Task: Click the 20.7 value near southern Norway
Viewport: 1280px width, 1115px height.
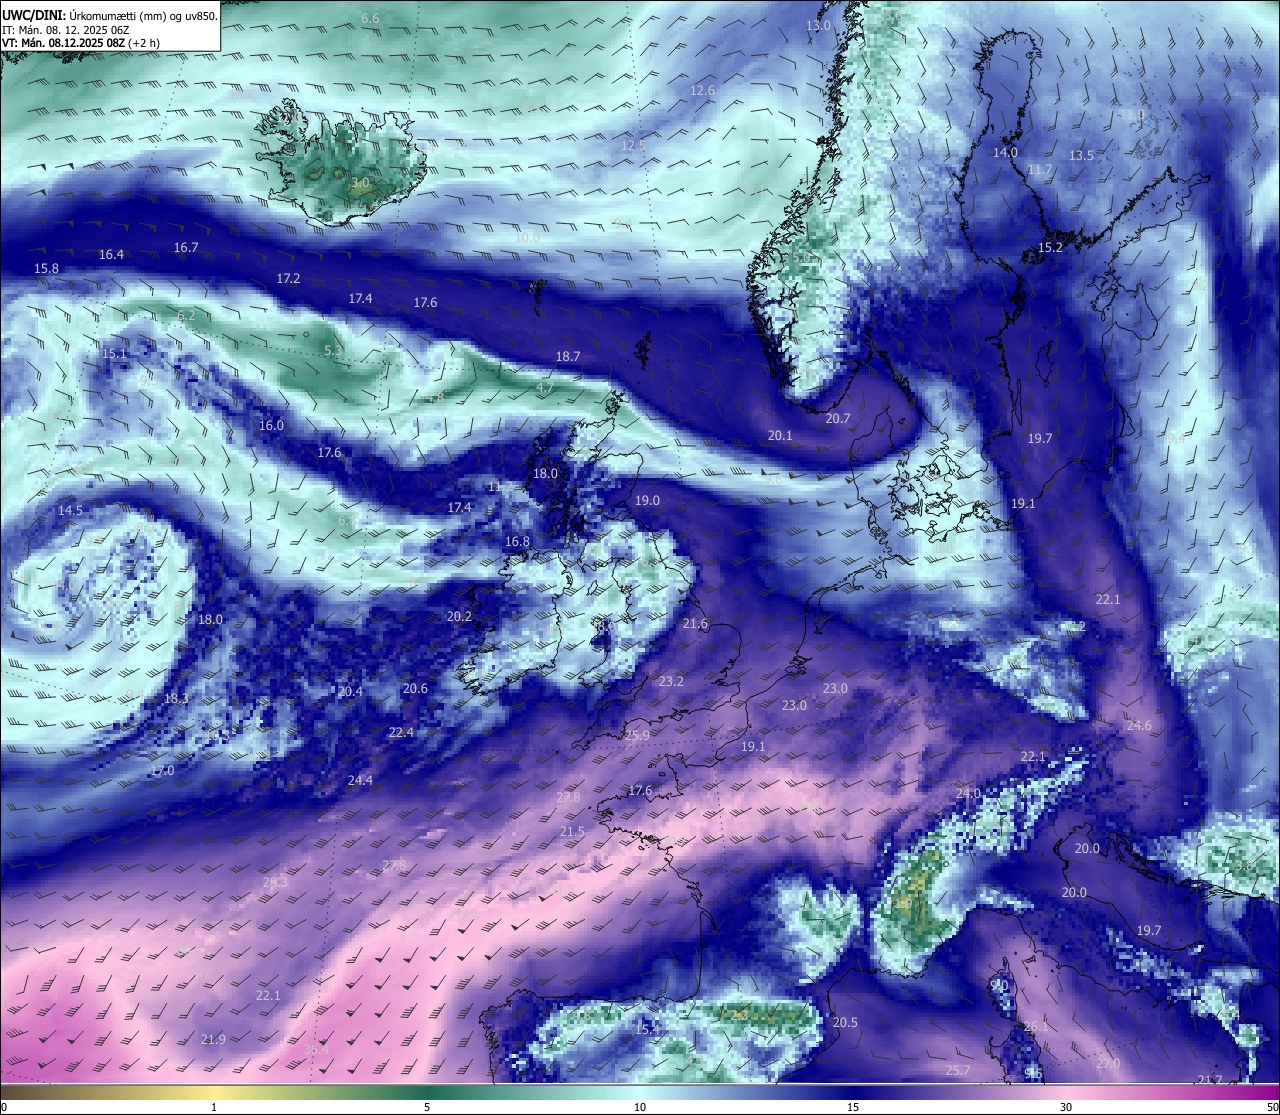Action: [838, 419]
